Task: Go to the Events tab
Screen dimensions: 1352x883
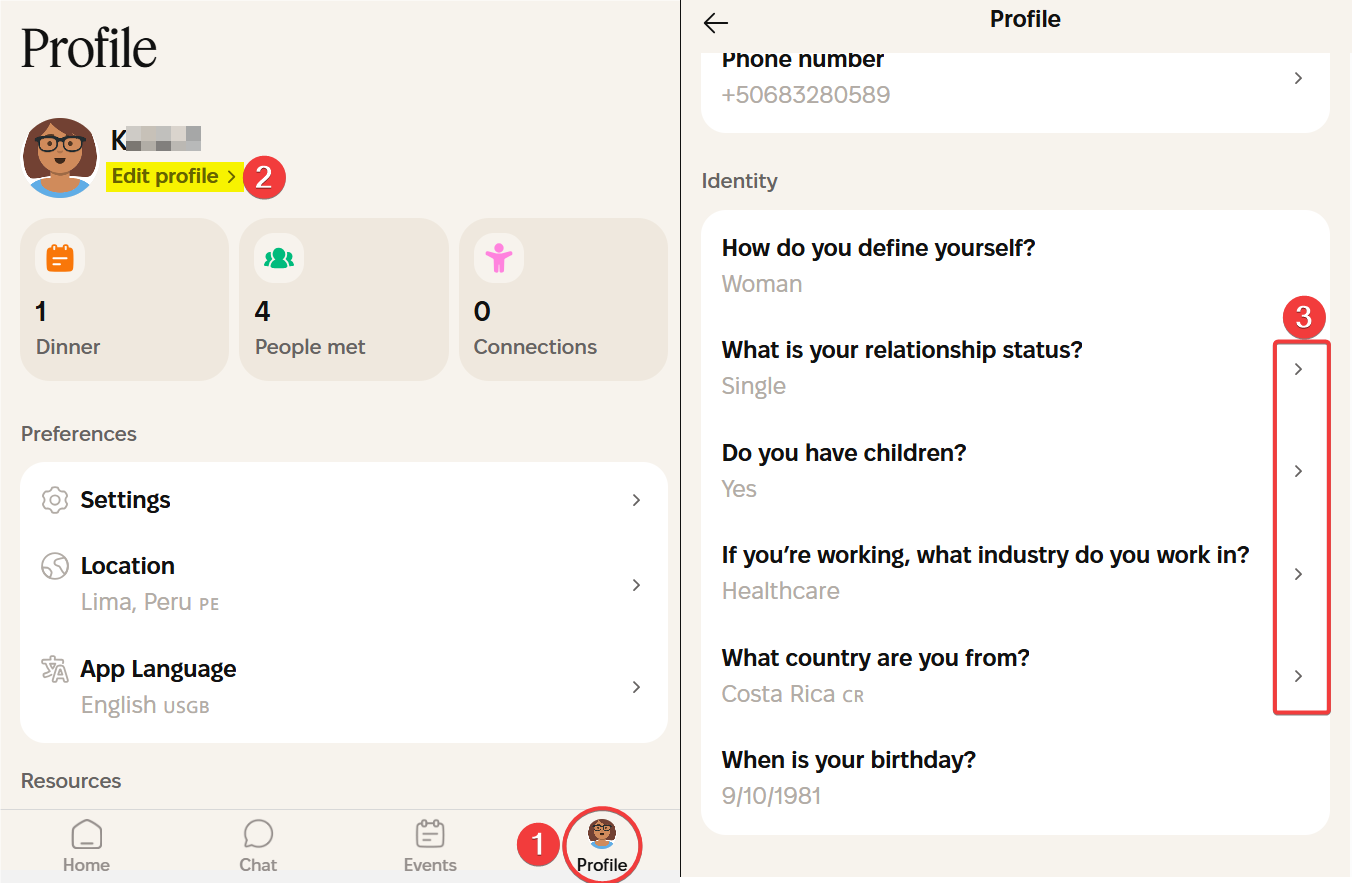Action: (430, 845)
